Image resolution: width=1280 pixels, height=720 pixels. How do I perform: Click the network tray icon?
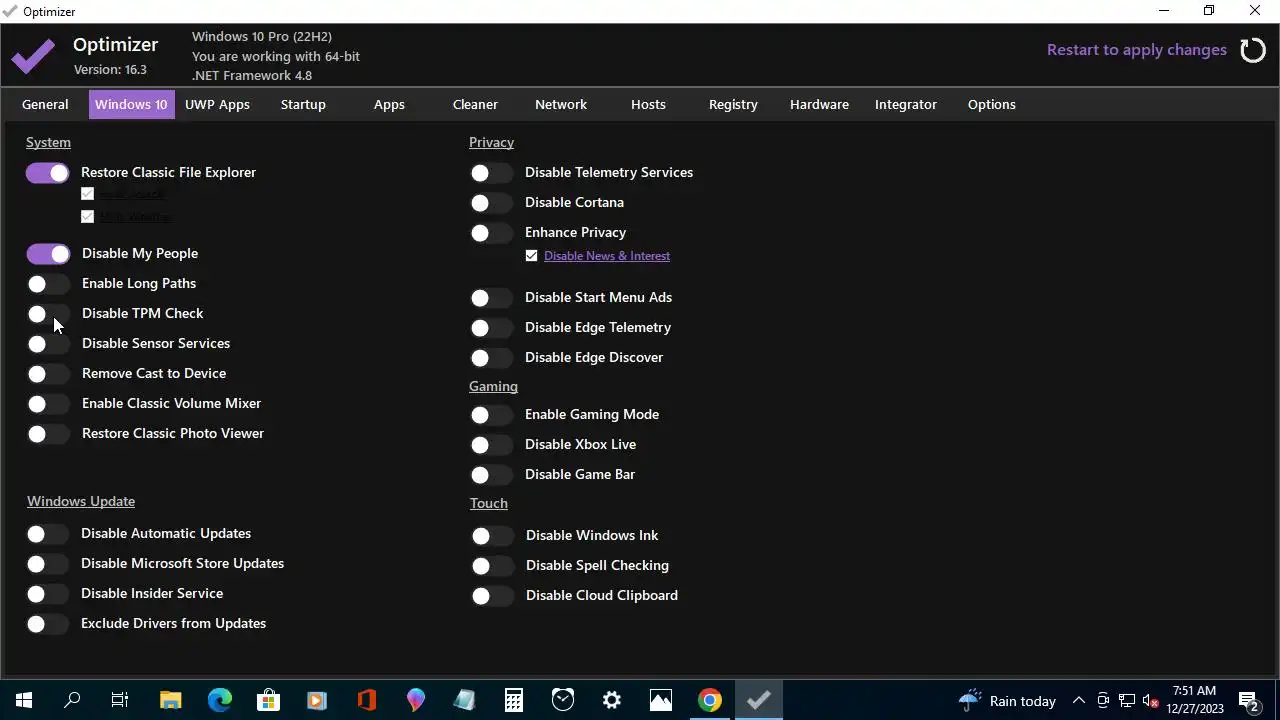pyautogui.click(x=1127, y=701)
